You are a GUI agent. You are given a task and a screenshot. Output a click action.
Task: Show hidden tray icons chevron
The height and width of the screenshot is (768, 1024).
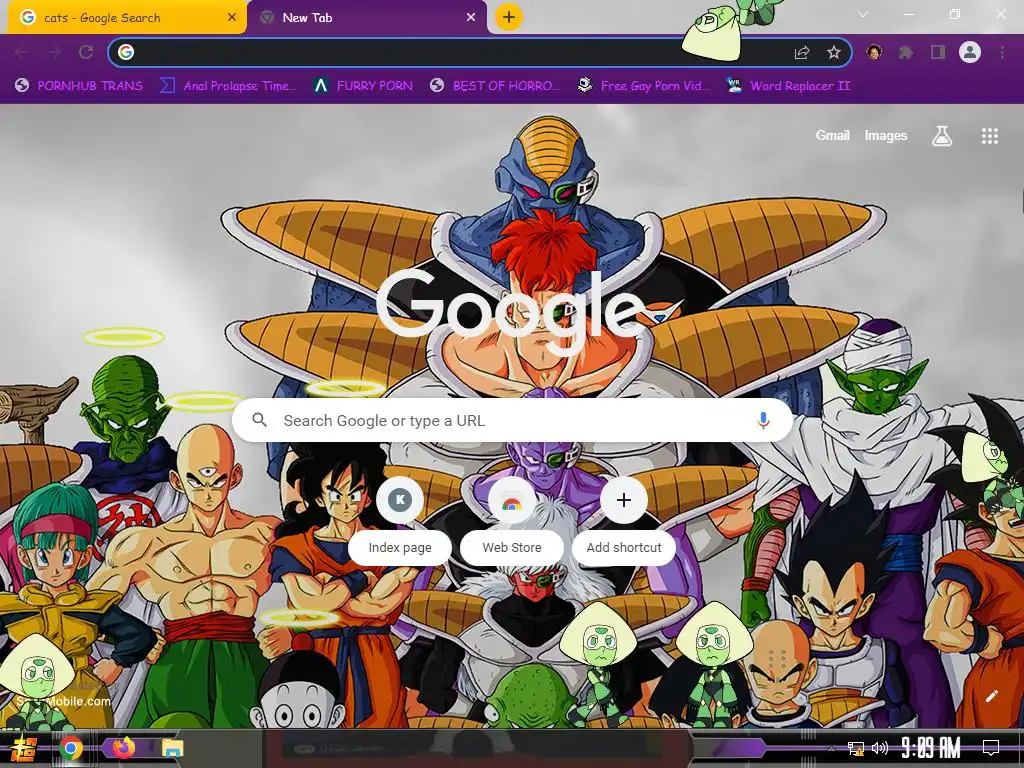point(831,748)
